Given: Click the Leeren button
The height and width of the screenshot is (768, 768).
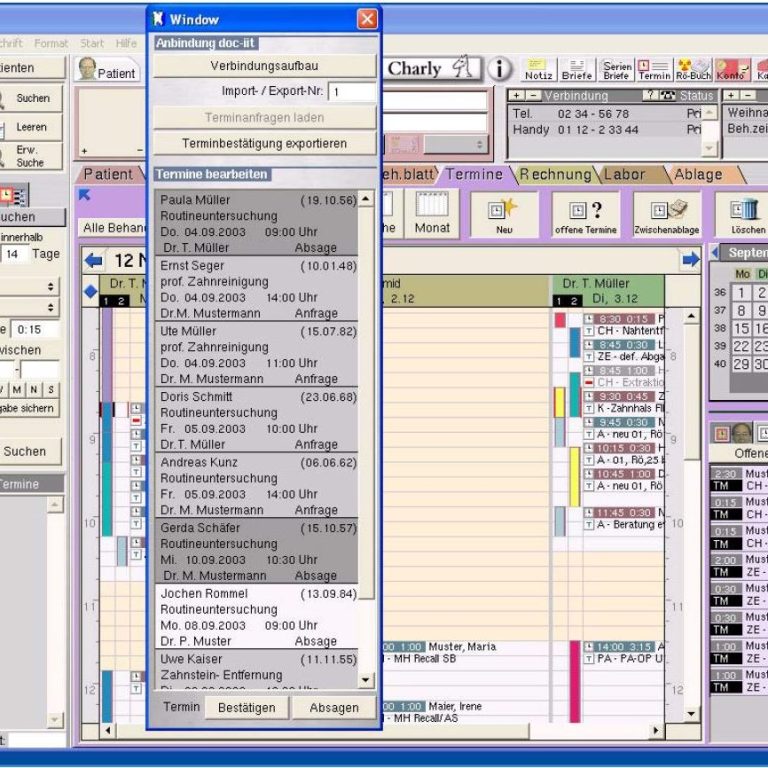Looking at the screenshot, I should coord(30,127).
